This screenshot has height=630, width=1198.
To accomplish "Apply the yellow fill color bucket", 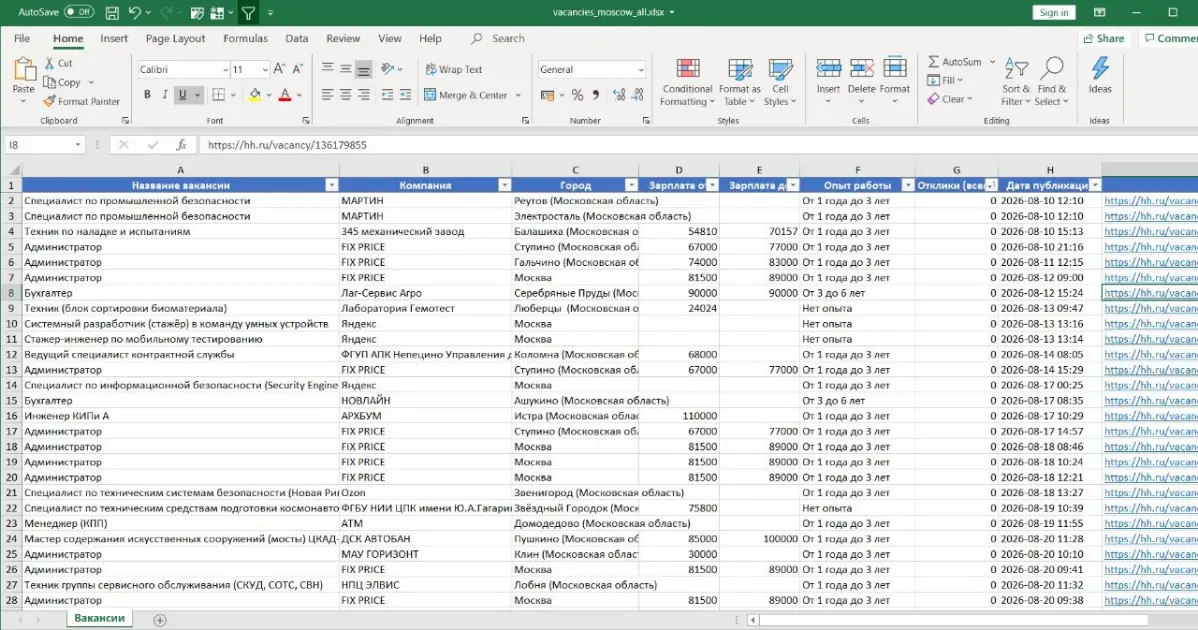I will coord(254,95).
